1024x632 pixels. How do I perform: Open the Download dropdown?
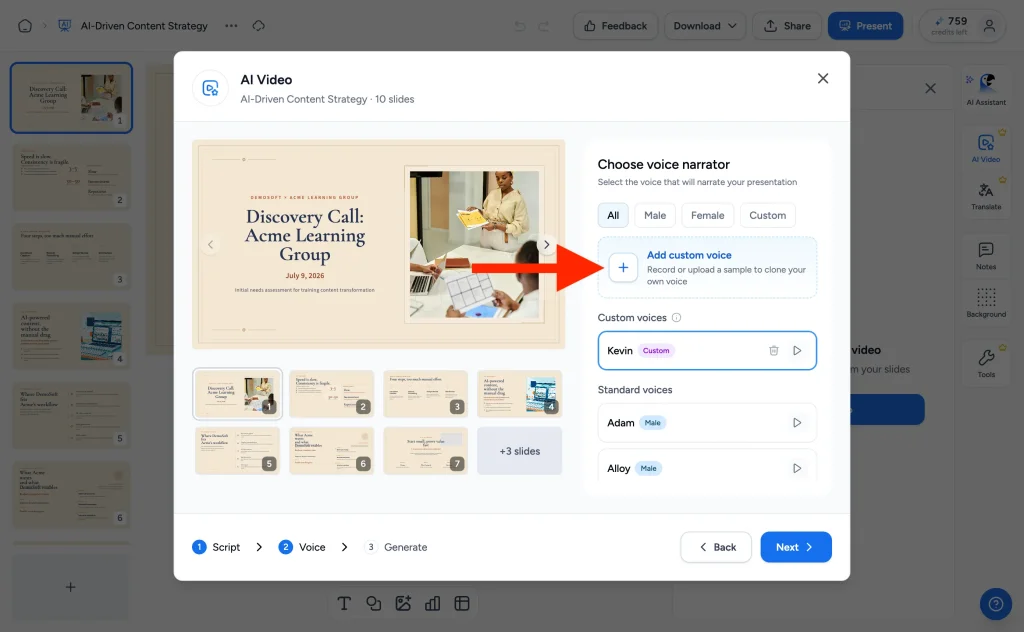705,26
